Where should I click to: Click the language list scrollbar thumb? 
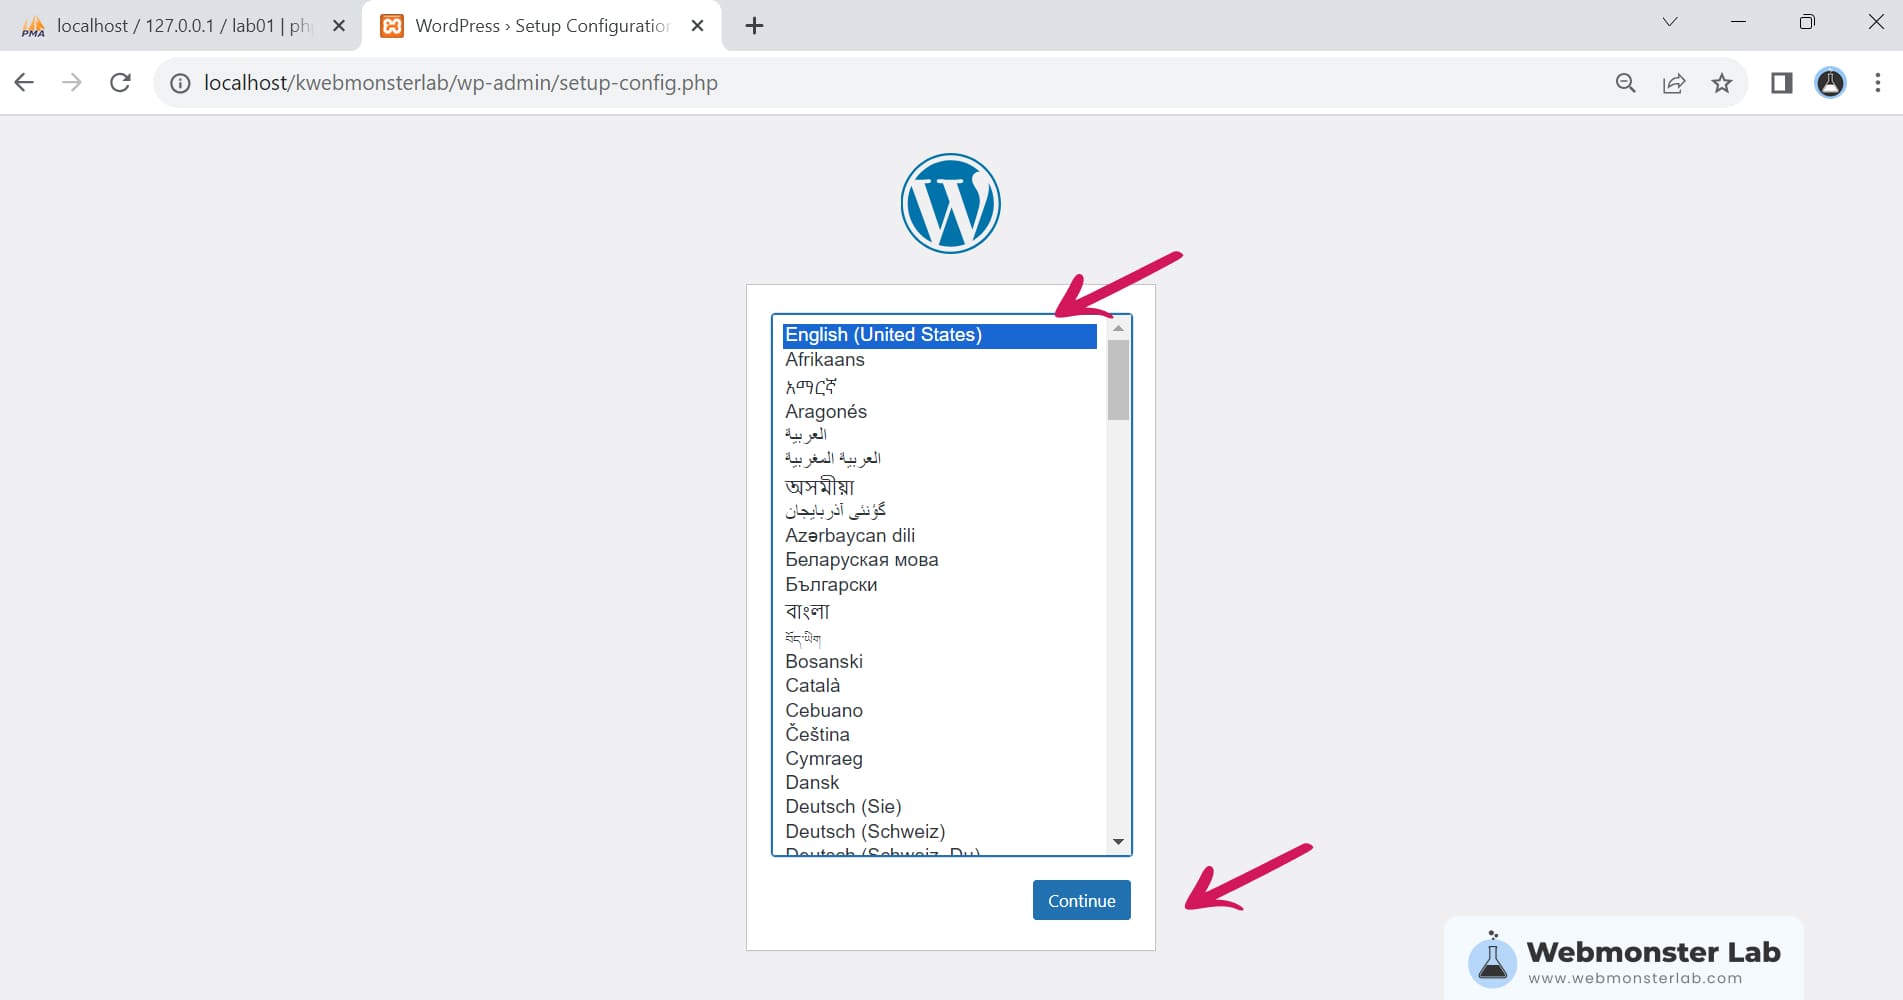coord(1118,380)
